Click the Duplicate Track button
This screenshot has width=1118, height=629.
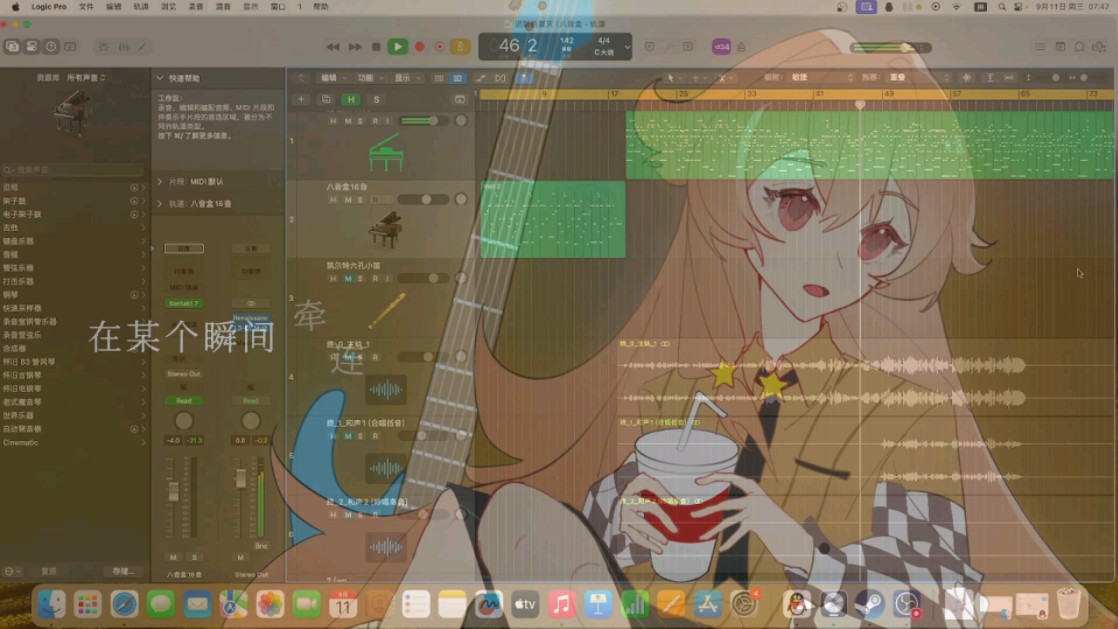(326, 99)
